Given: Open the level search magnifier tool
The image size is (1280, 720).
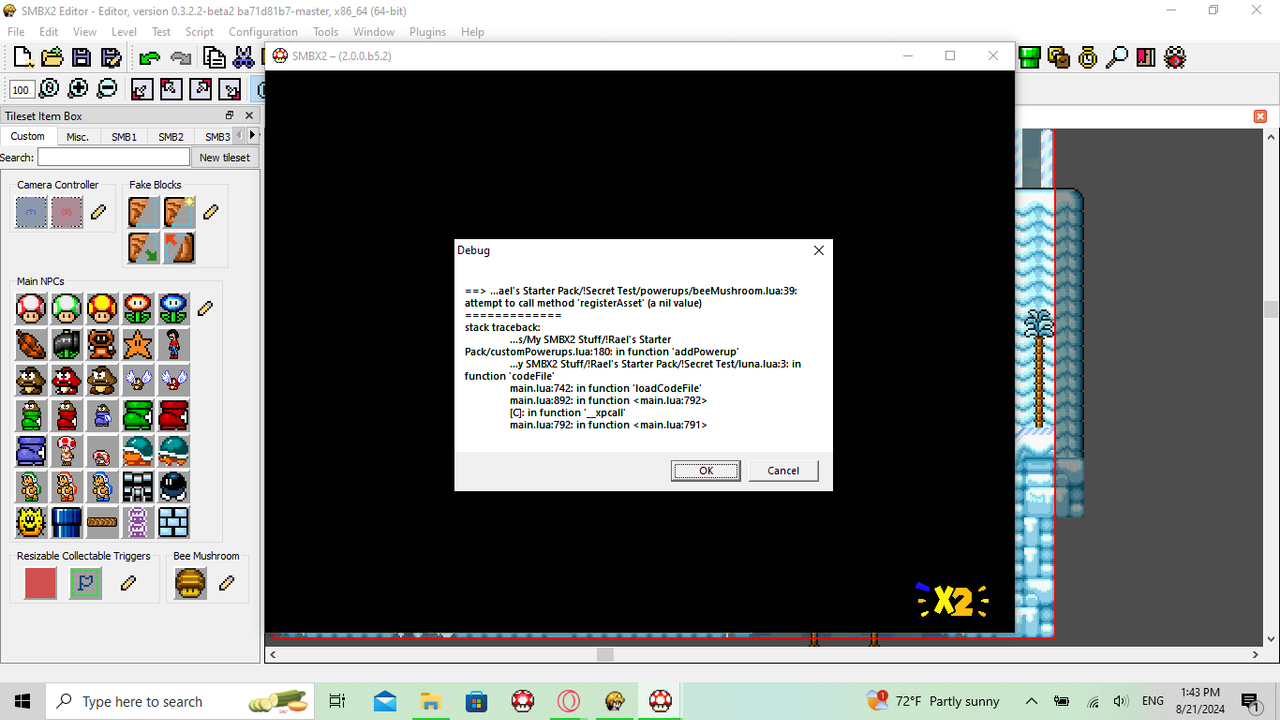Looking at the screenshot, I should [1117, 57].
